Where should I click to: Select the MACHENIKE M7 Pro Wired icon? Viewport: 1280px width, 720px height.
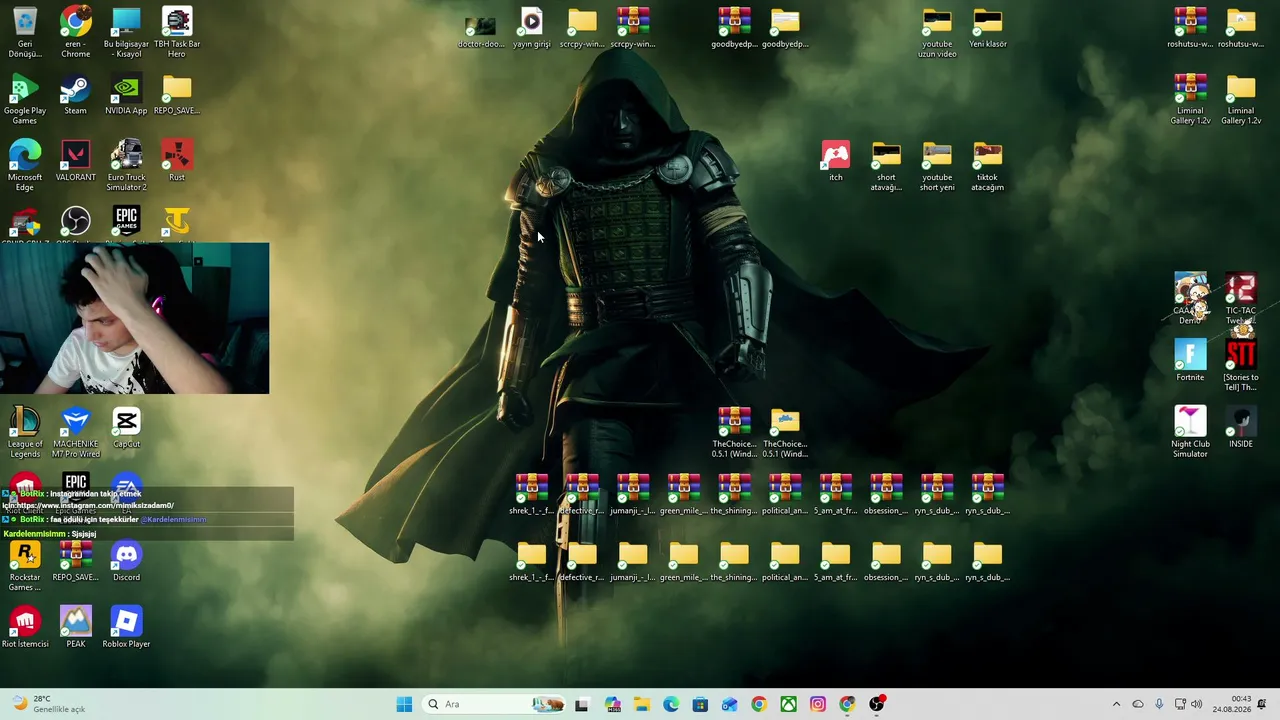76,432
